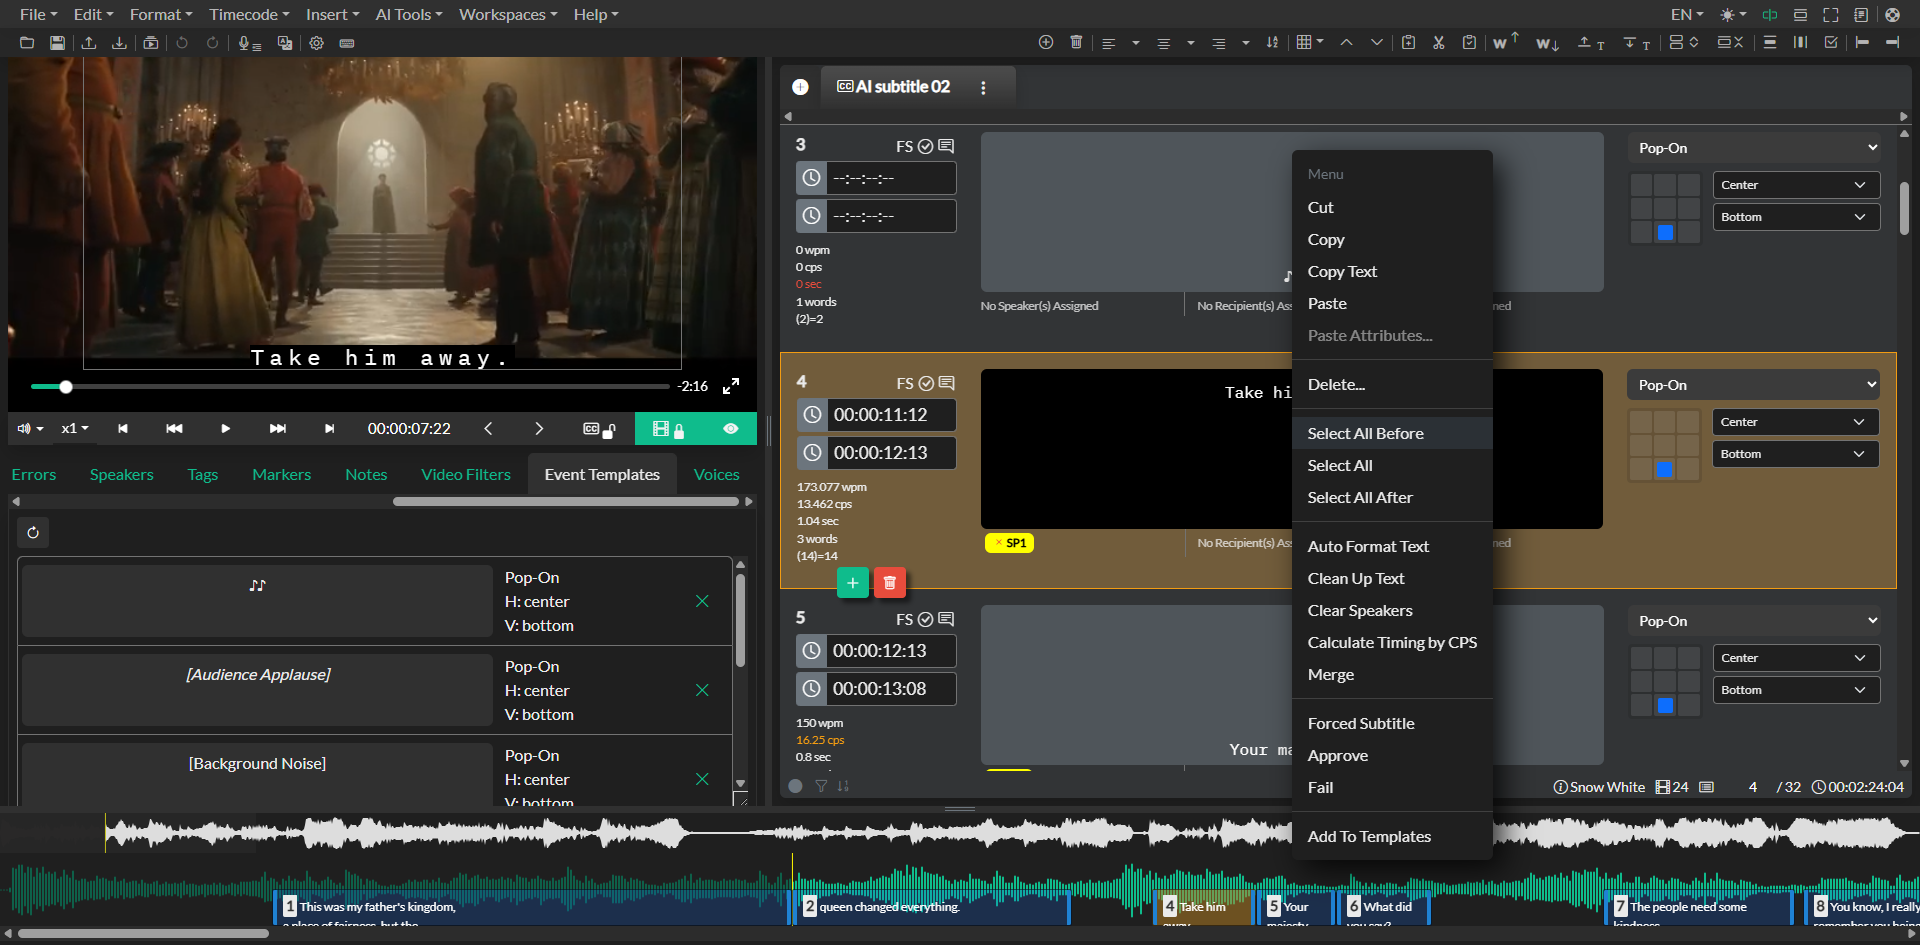Viewport: 1920px width, 945px height.
Task: Select bottom-center position cell for event 5
Action: (x=1665, y=705)
